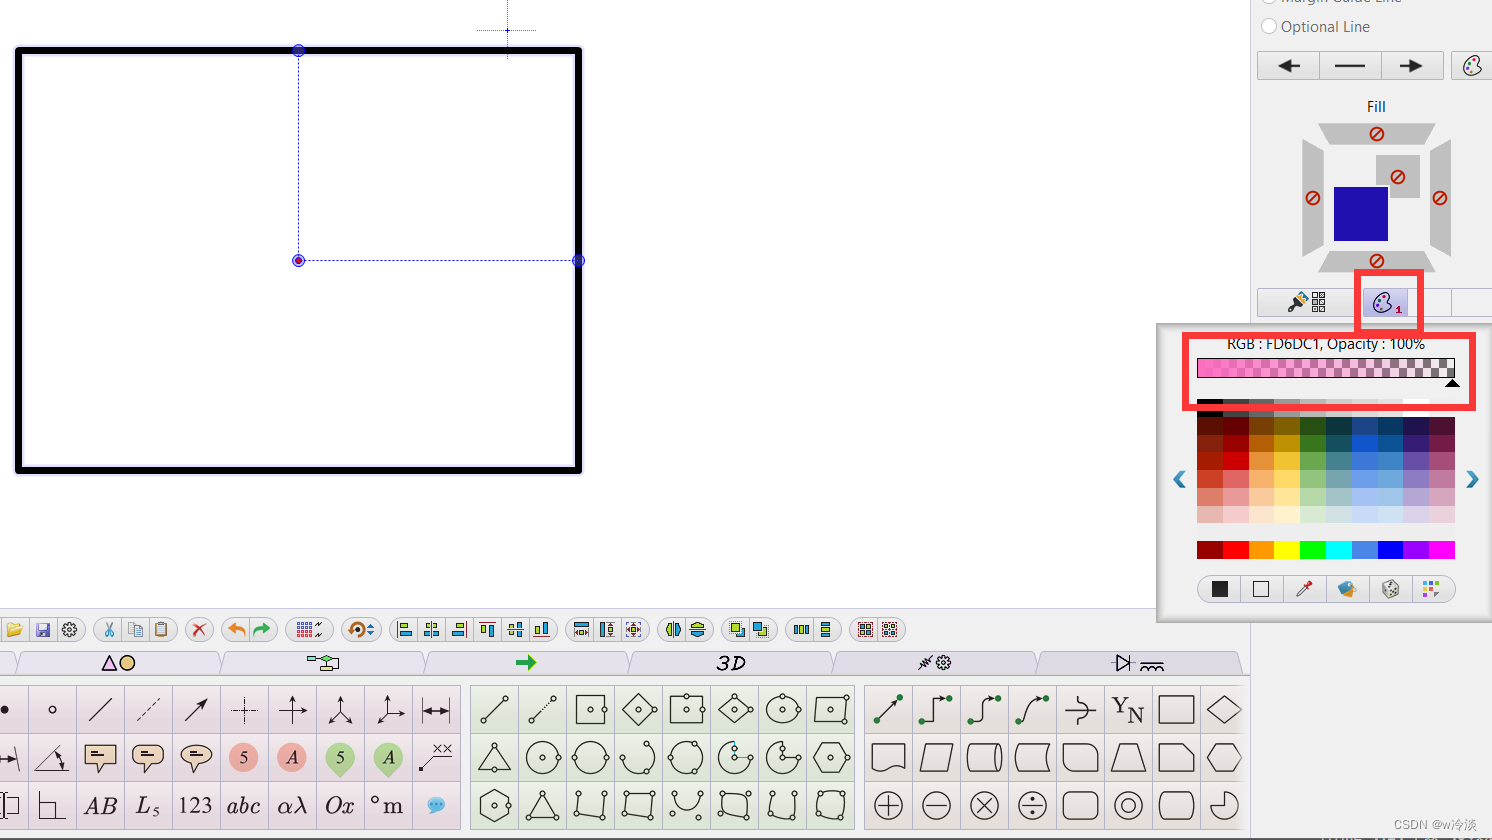The width and height of the screenshot is (1492, 840).
Task: Select the angle measurement tool
Action: [x=52, y=758]
